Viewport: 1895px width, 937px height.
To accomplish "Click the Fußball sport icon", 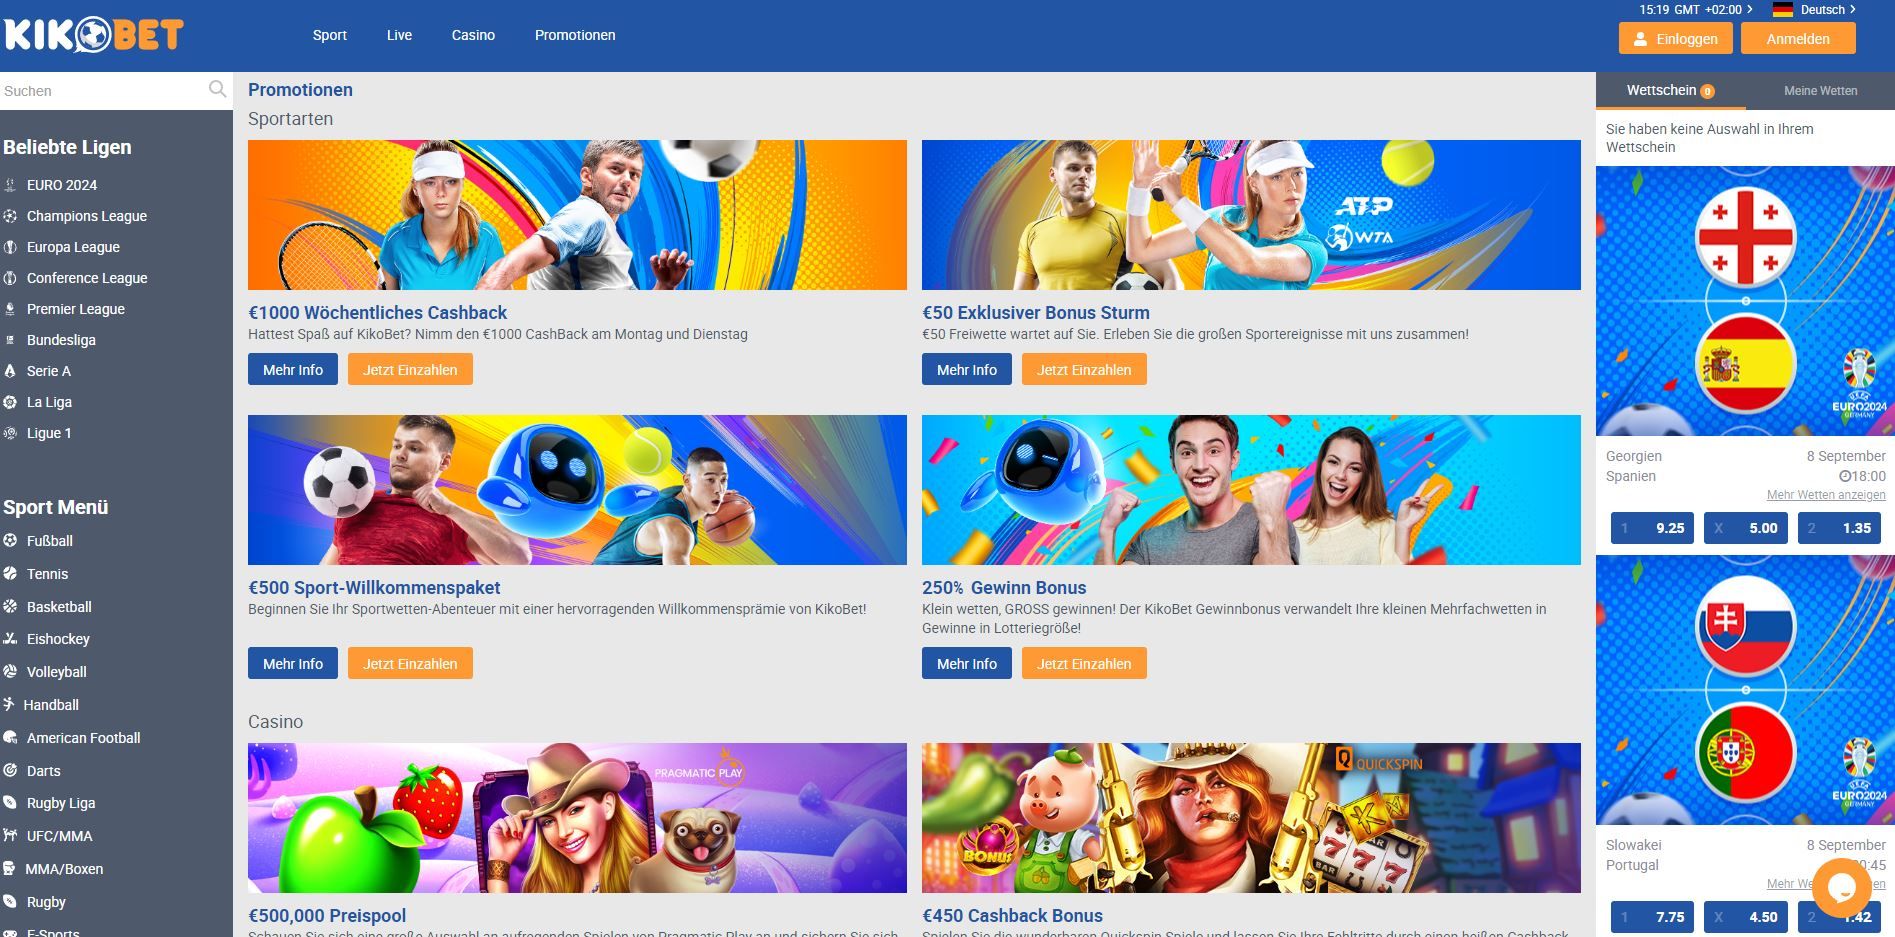I will pyautogui.click(x=10, y=541).
